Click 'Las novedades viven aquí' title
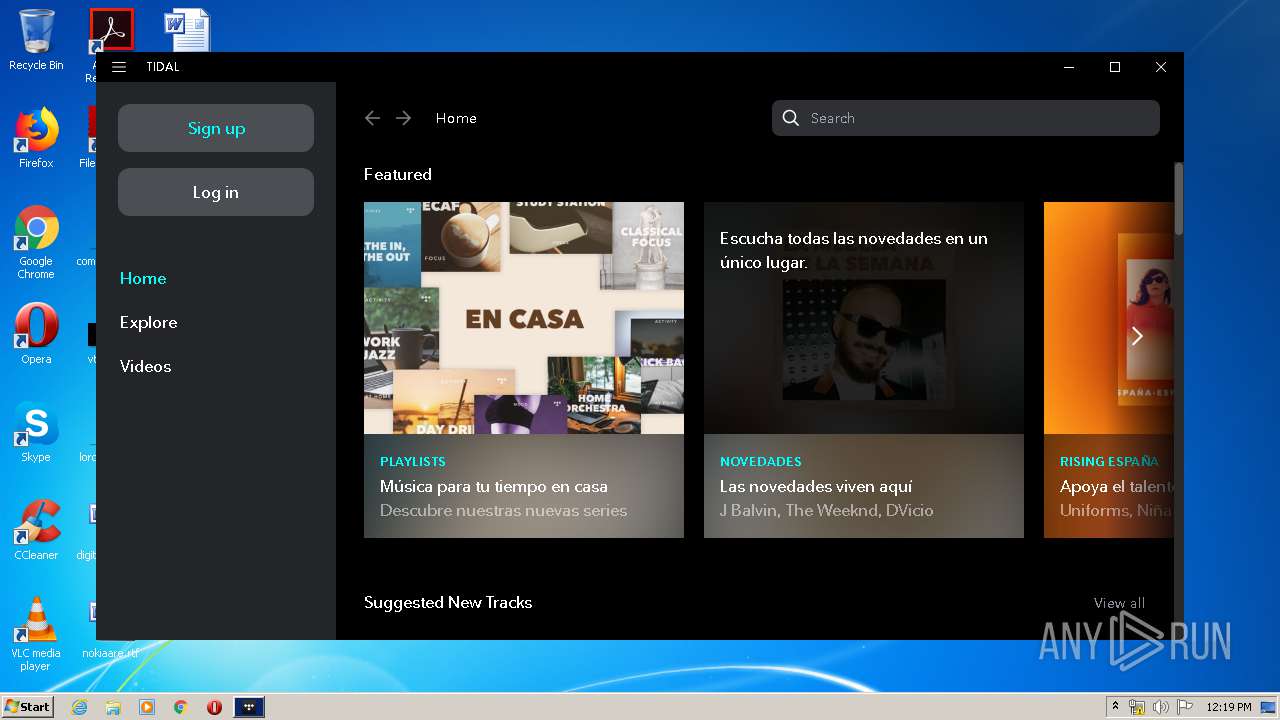This screenshot has height=720, width=1280. coord(816,487)
